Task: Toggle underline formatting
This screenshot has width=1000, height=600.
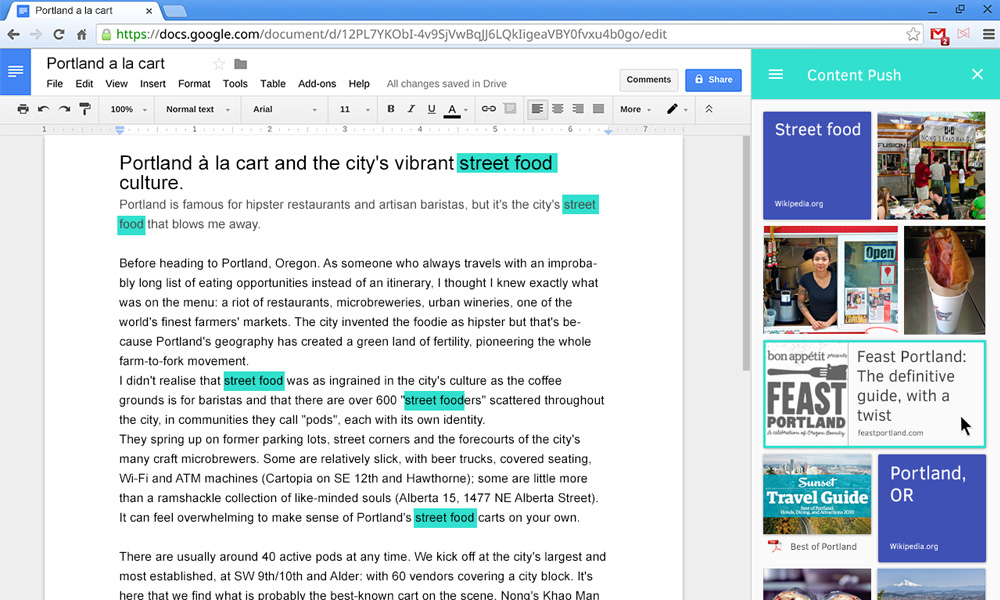Action: [x=431, y=110]
